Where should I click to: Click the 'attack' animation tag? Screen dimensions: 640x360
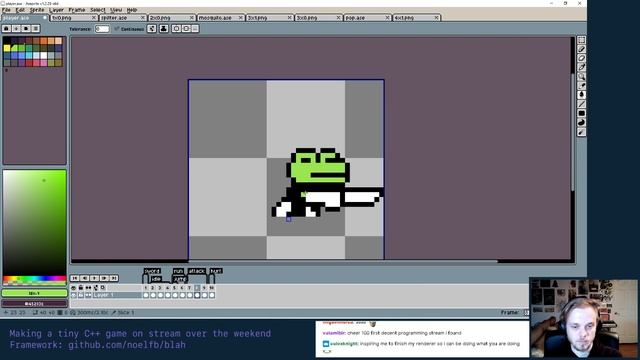[196, 271]
